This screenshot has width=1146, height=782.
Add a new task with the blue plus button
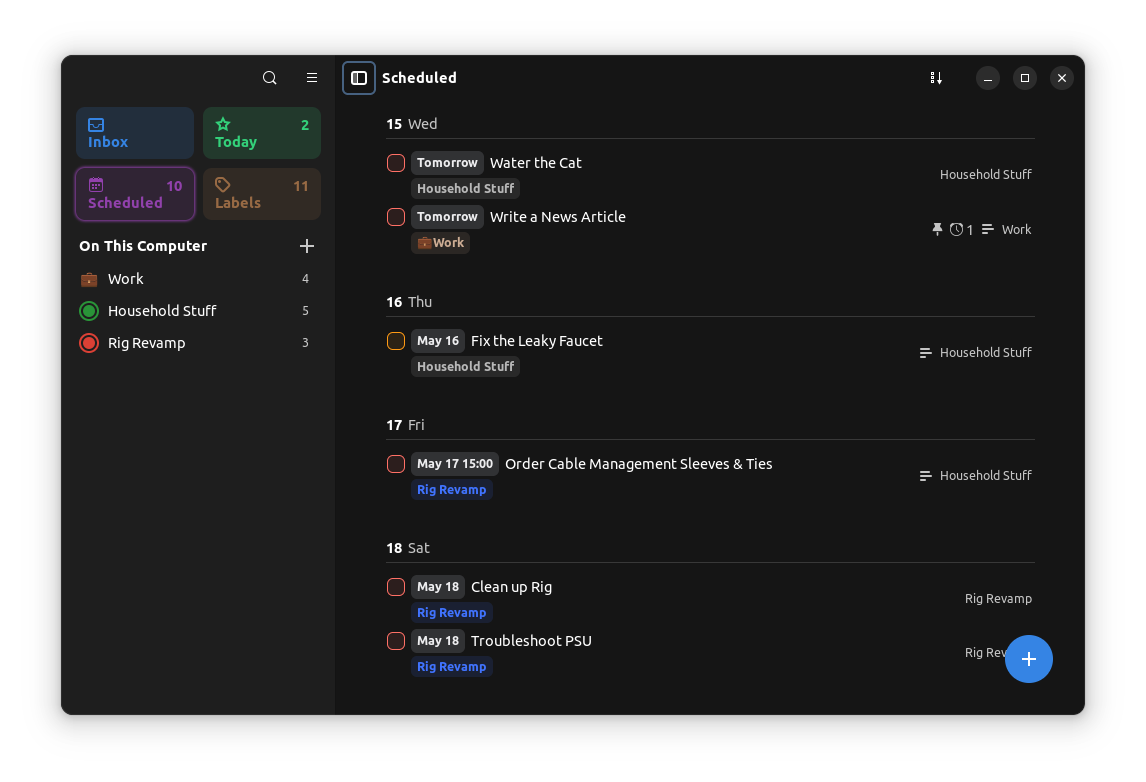1029,659
